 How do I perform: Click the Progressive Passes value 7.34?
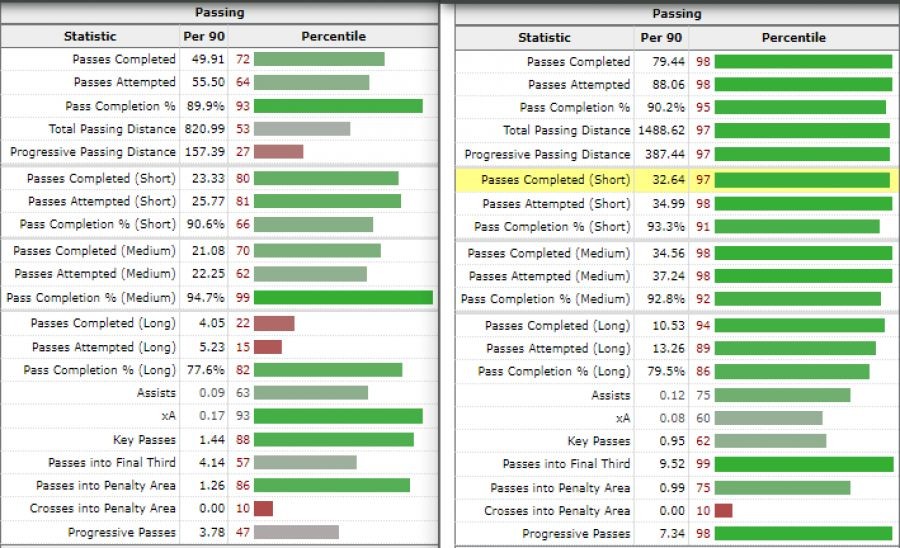[670, 533]
